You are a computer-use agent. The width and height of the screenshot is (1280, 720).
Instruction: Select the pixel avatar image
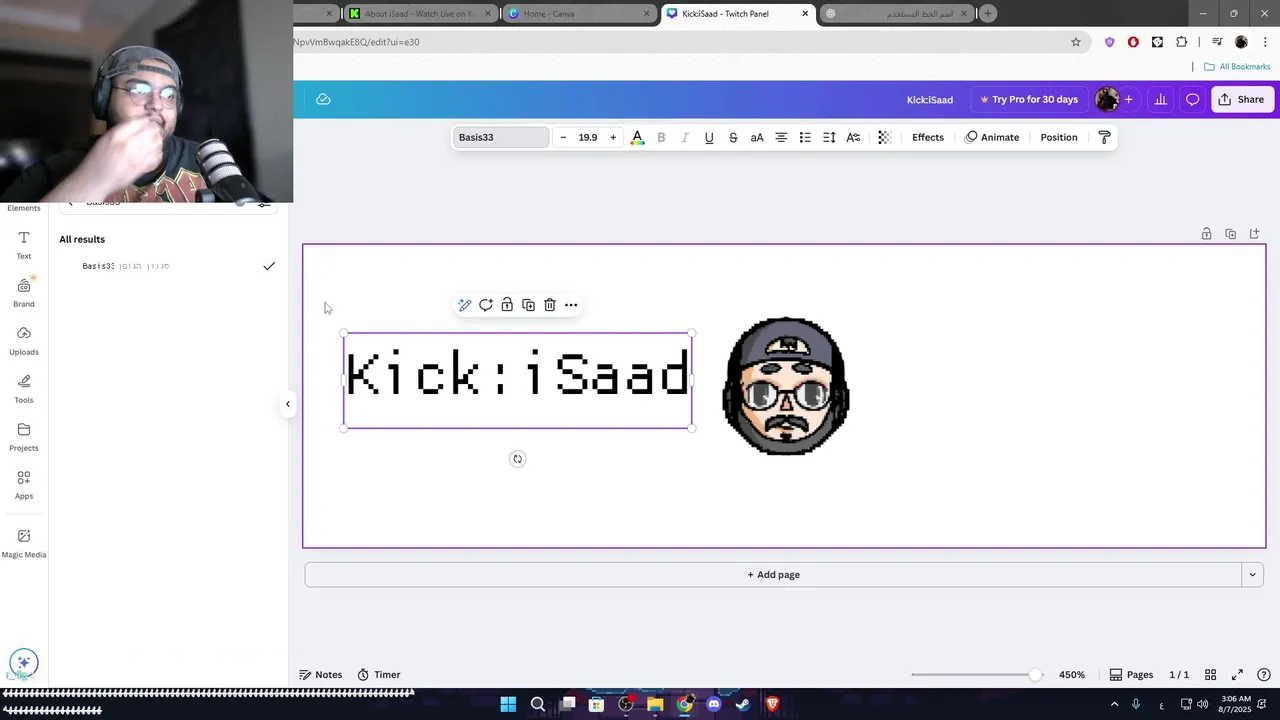[786, 386]
